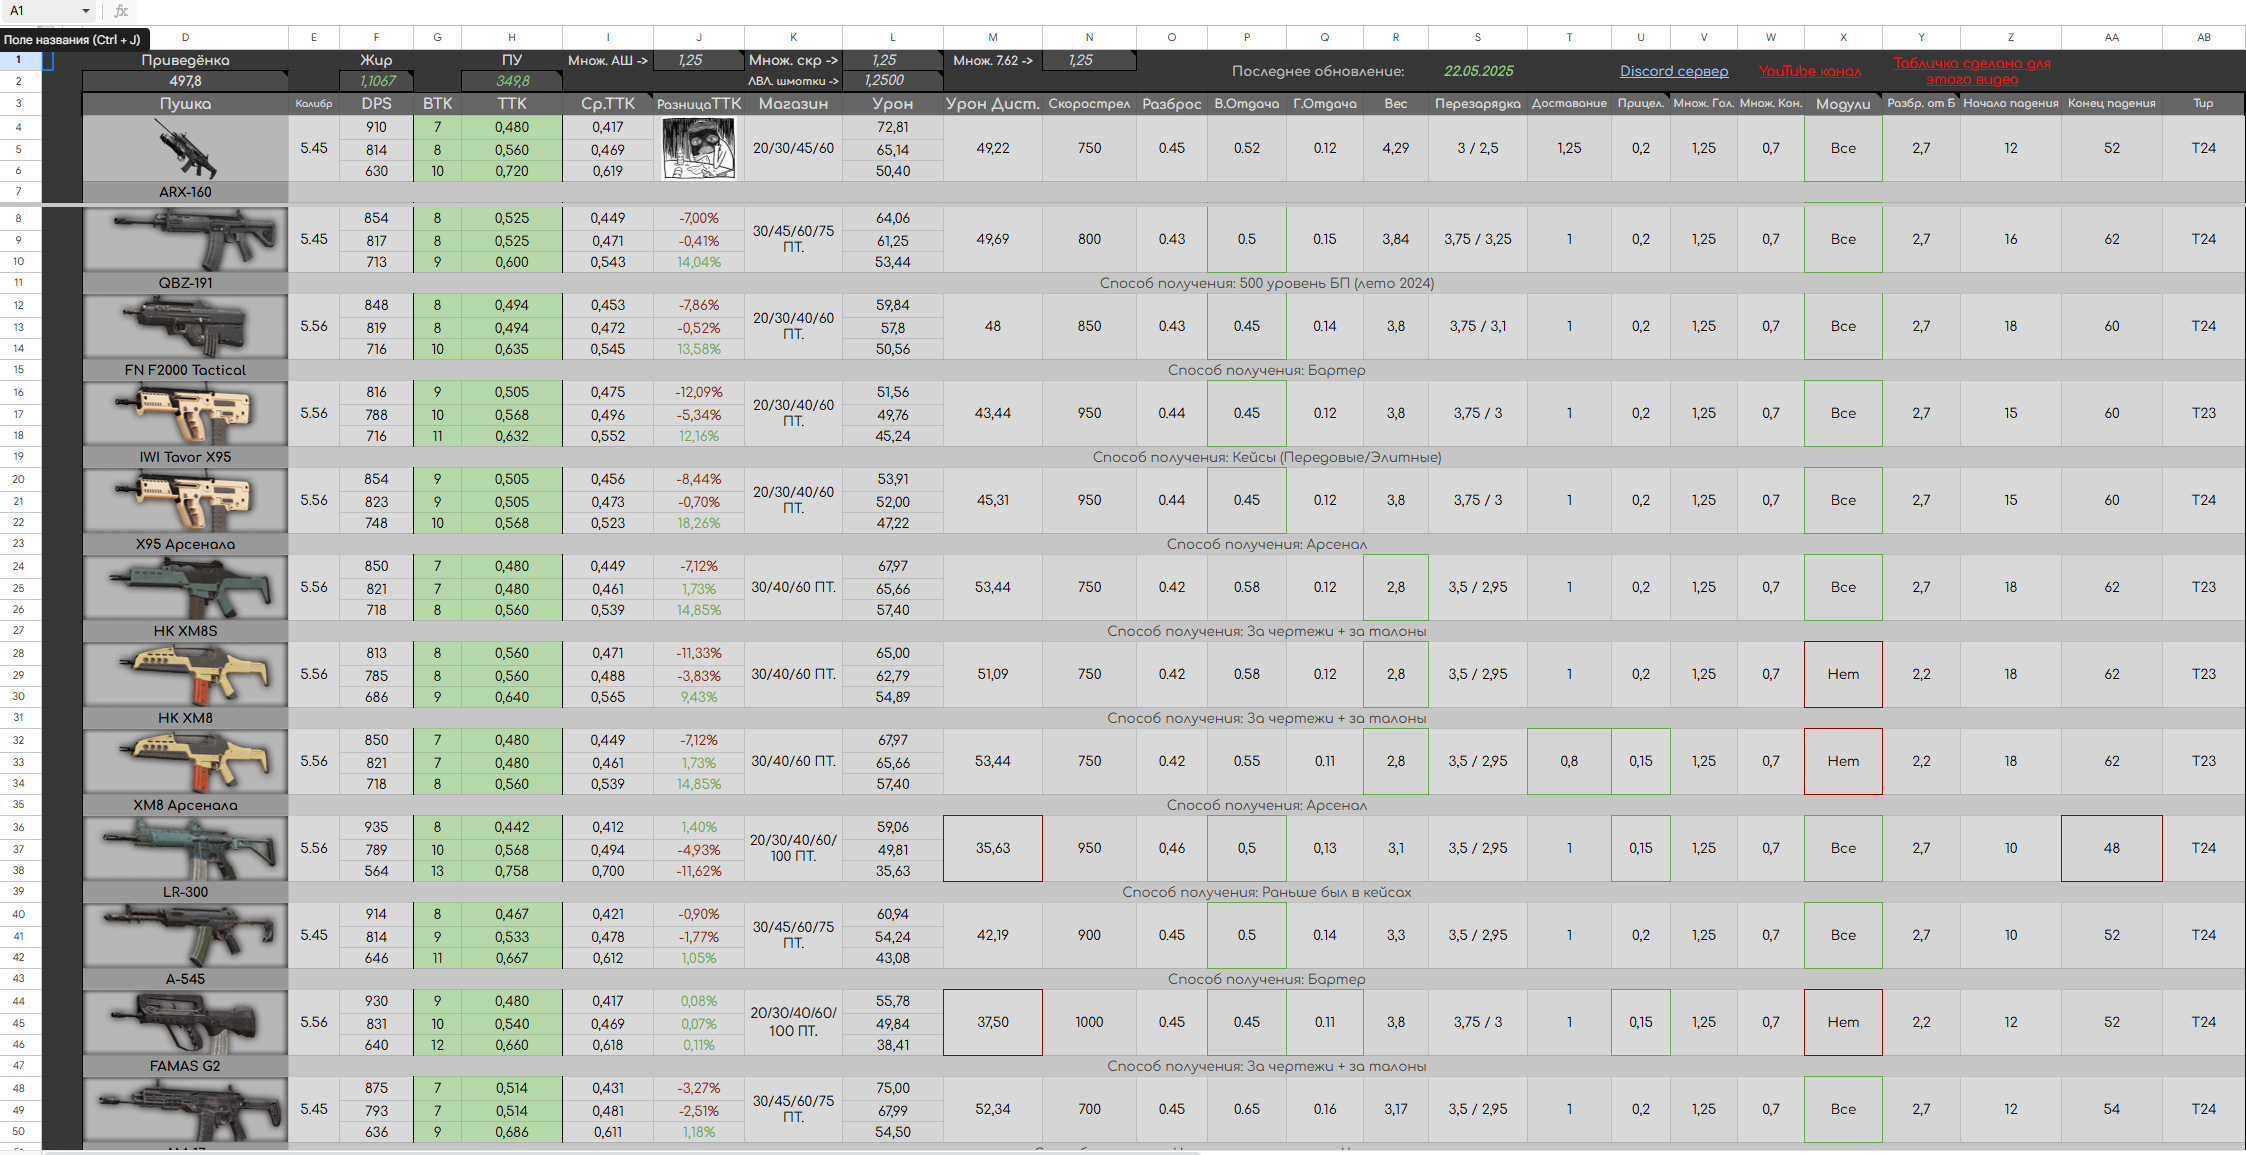Viewport: 2246px width, 1155px height.
Task: Click the fx formula bar icon
Action: click(x=121, y=11)
